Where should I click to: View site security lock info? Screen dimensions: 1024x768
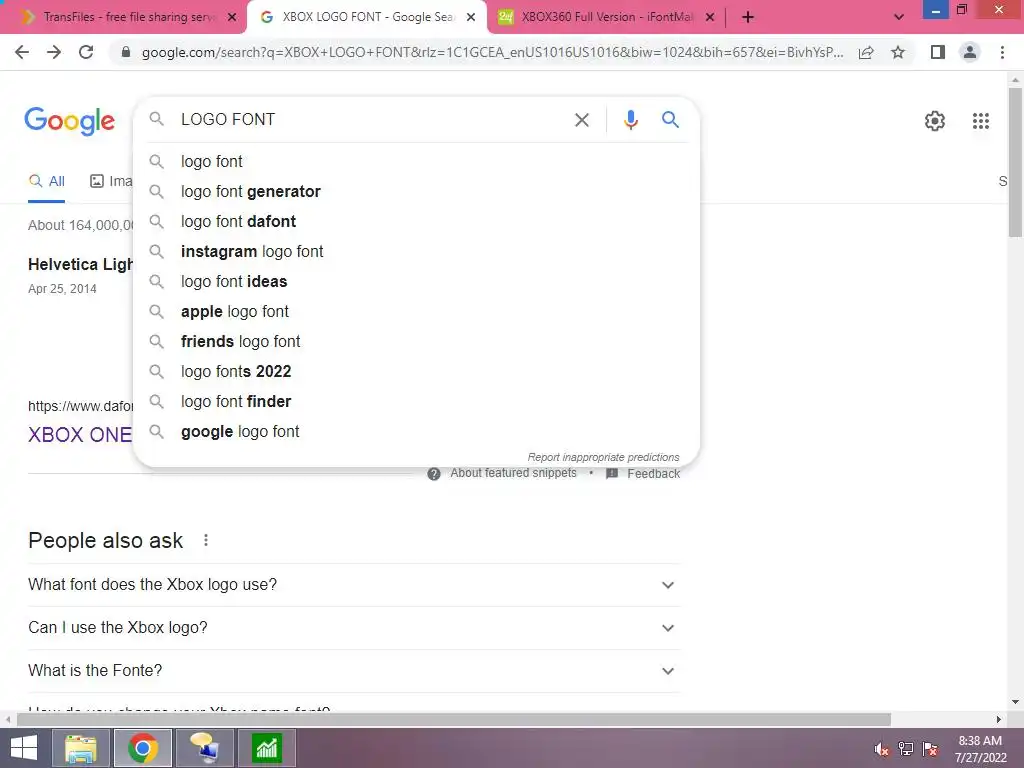[x=126, y=52]
